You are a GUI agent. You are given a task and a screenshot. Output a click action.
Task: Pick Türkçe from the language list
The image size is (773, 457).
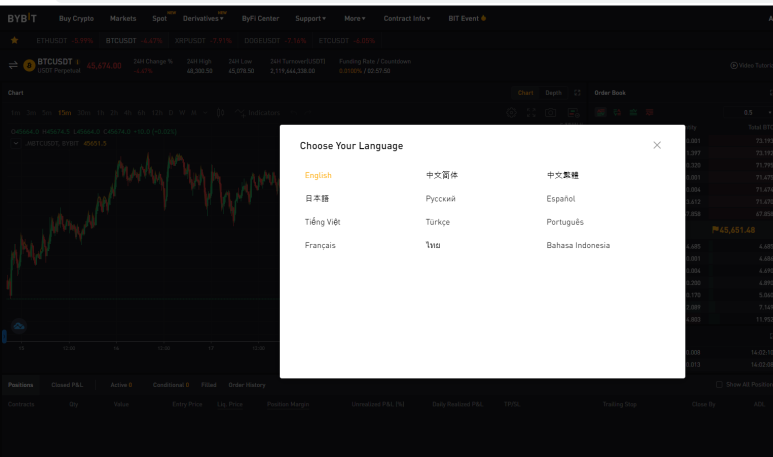click(x=438, y=222)
